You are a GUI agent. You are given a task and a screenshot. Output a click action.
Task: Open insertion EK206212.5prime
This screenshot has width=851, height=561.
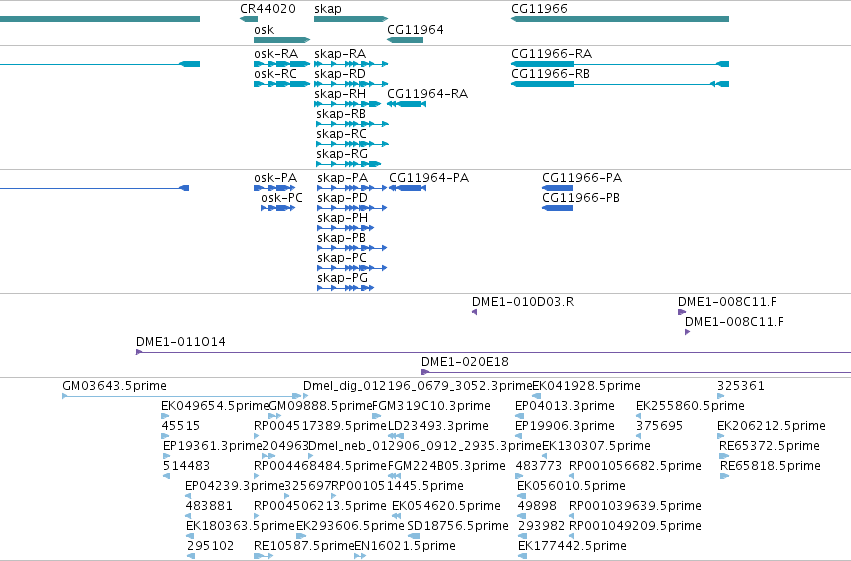[x=721, y=436]
